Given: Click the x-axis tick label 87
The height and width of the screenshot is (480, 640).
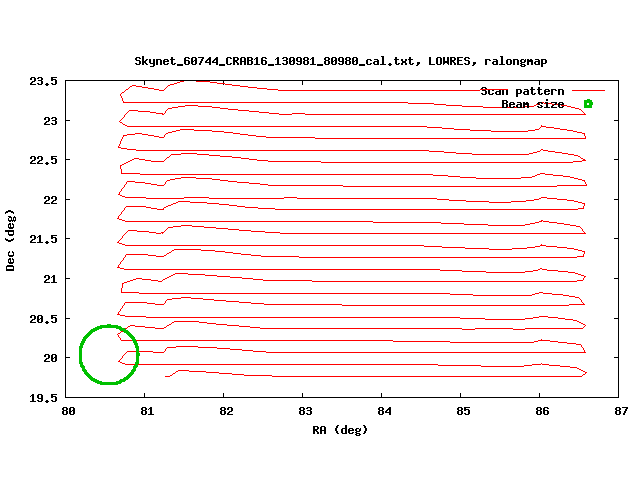Looking at the screenshot, I should pyautogui.click(x=621, y=411).
